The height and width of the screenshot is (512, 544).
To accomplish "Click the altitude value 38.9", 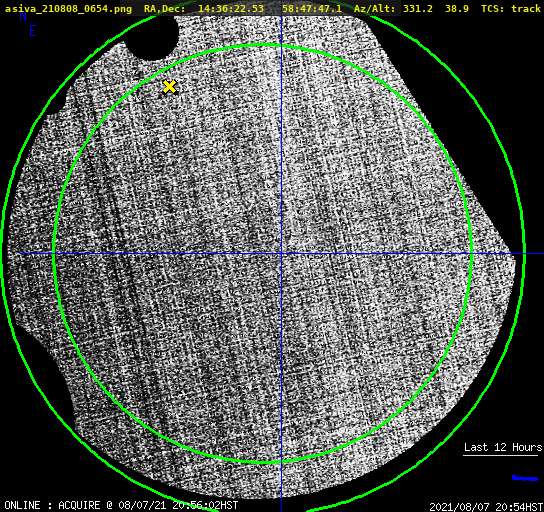I will pyautogui.click(x=457, y=8).
